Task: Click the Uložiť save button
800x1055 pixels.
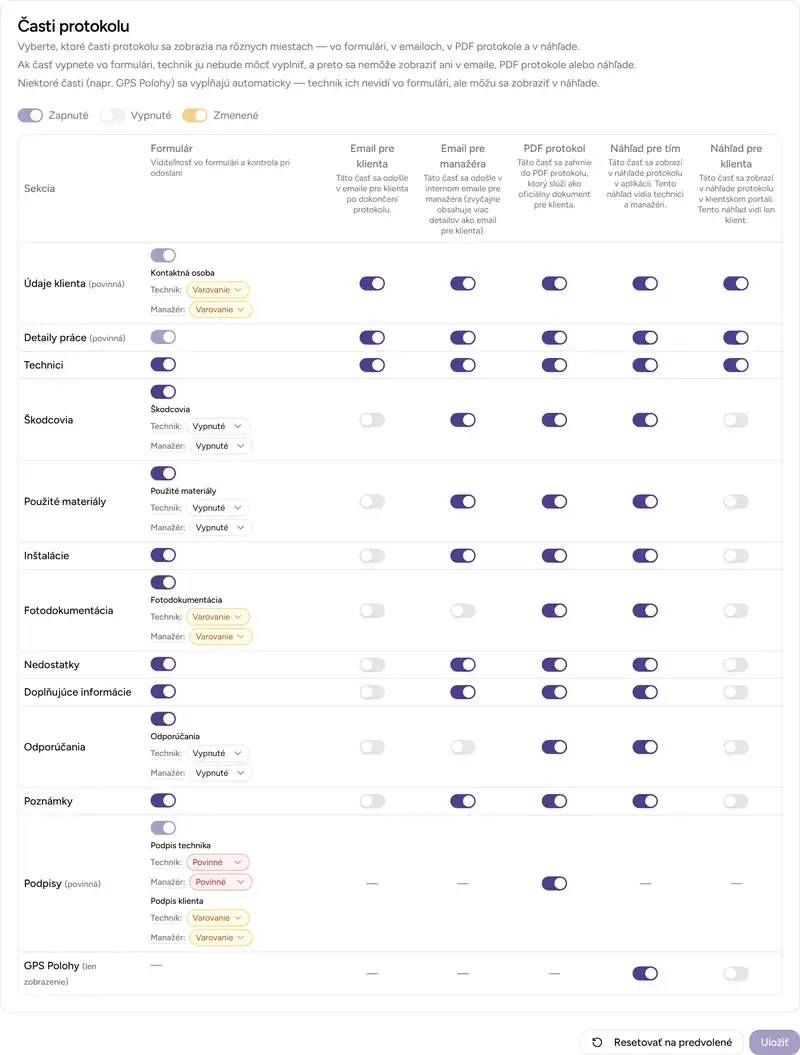Action: click(774, 1042)
